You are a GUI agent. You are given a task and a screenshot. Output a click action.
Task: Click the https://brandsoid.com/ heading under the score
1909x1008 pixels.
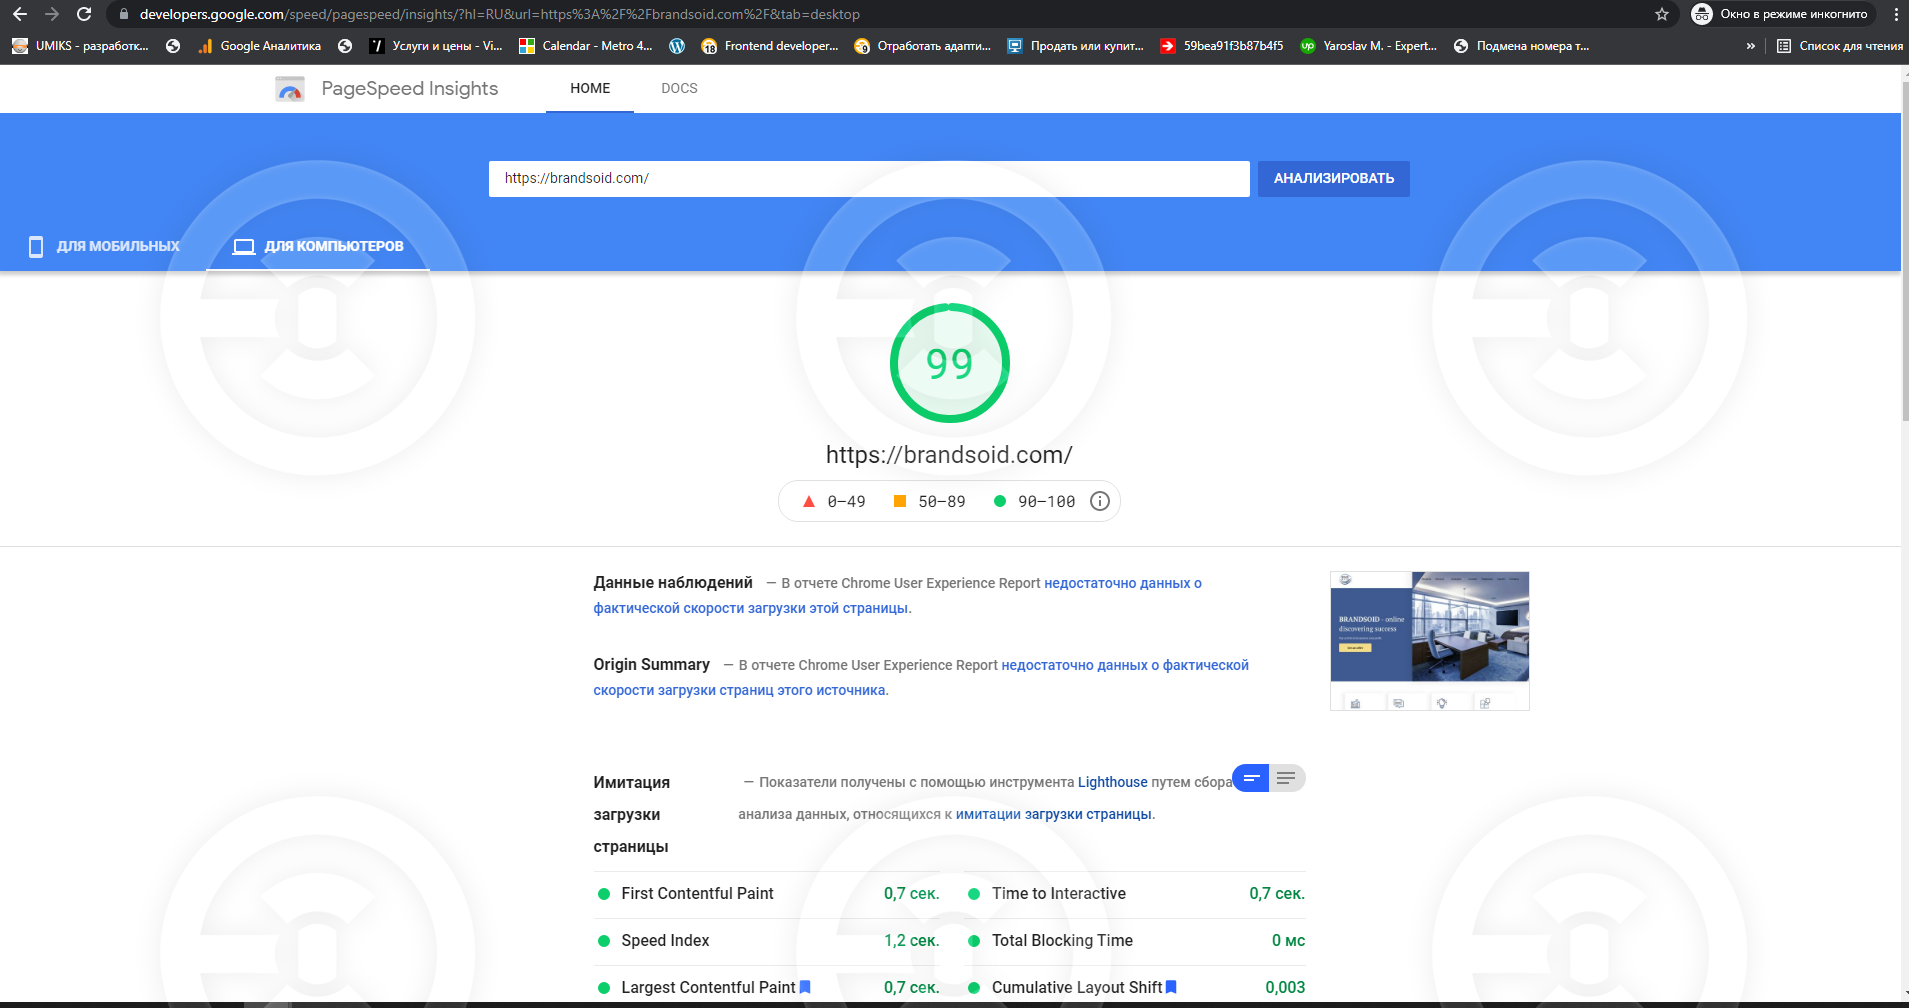949,455
